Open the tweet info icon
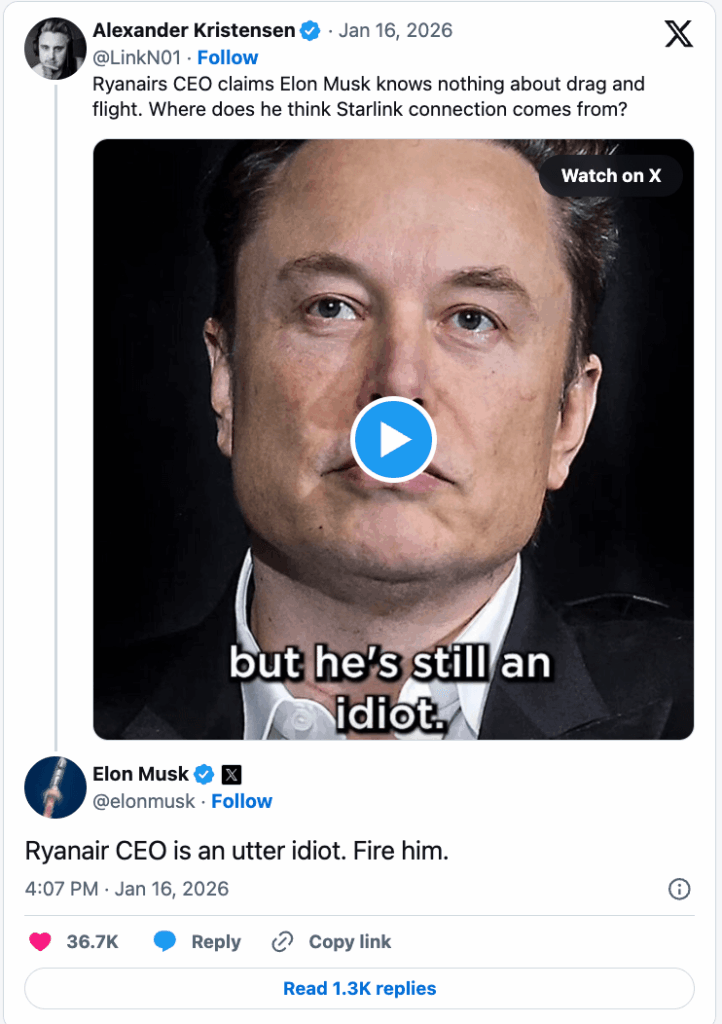 [x=679, y=889]
